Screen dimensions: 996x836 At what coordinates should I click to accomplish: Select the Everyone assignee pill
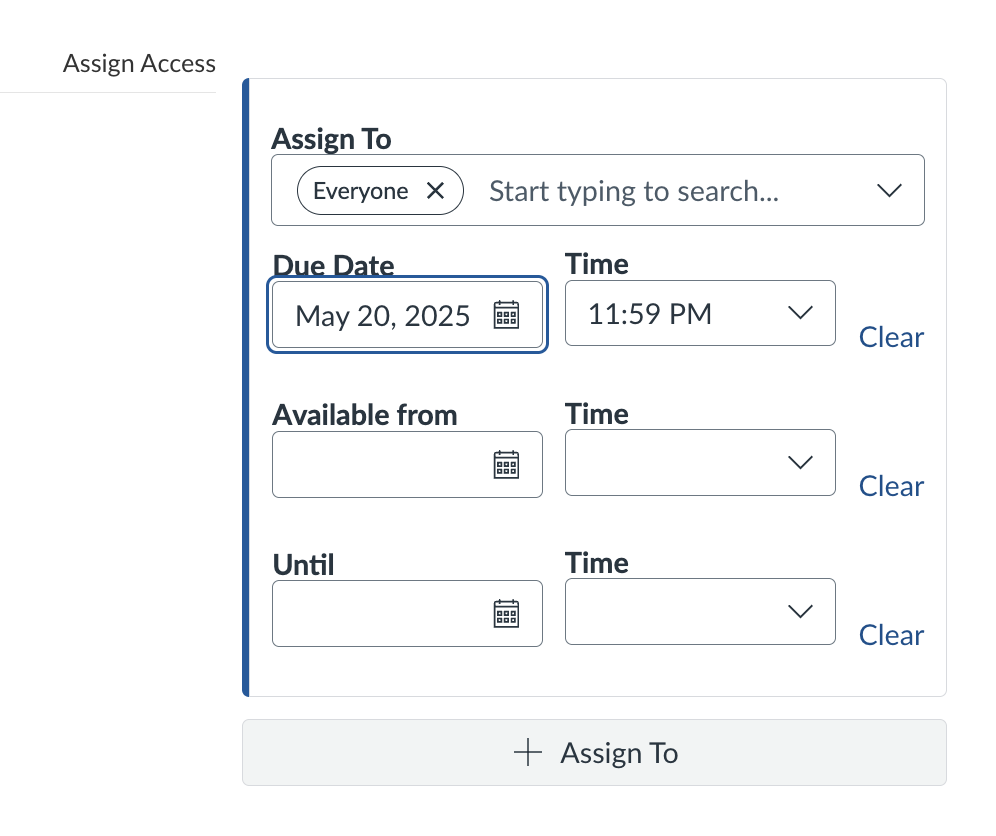(360, 191)
